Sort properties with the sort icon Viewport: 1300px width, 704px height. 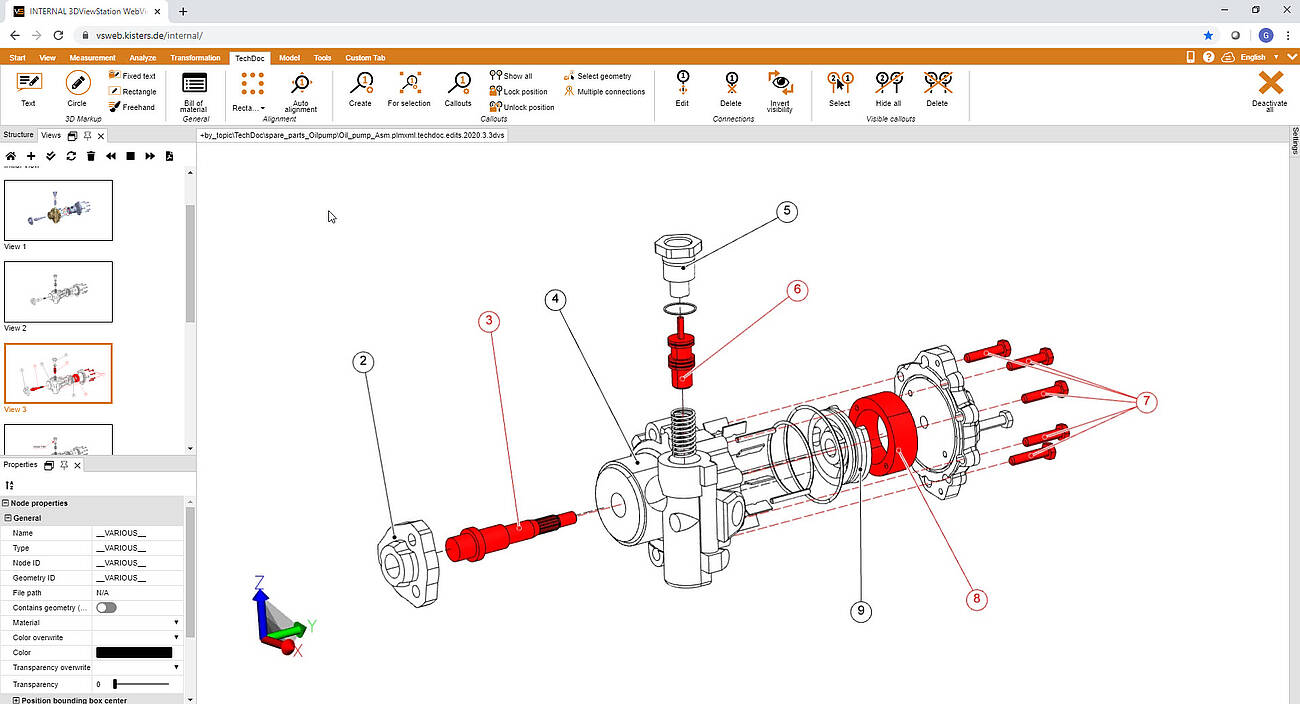click(x=10, y=485)
